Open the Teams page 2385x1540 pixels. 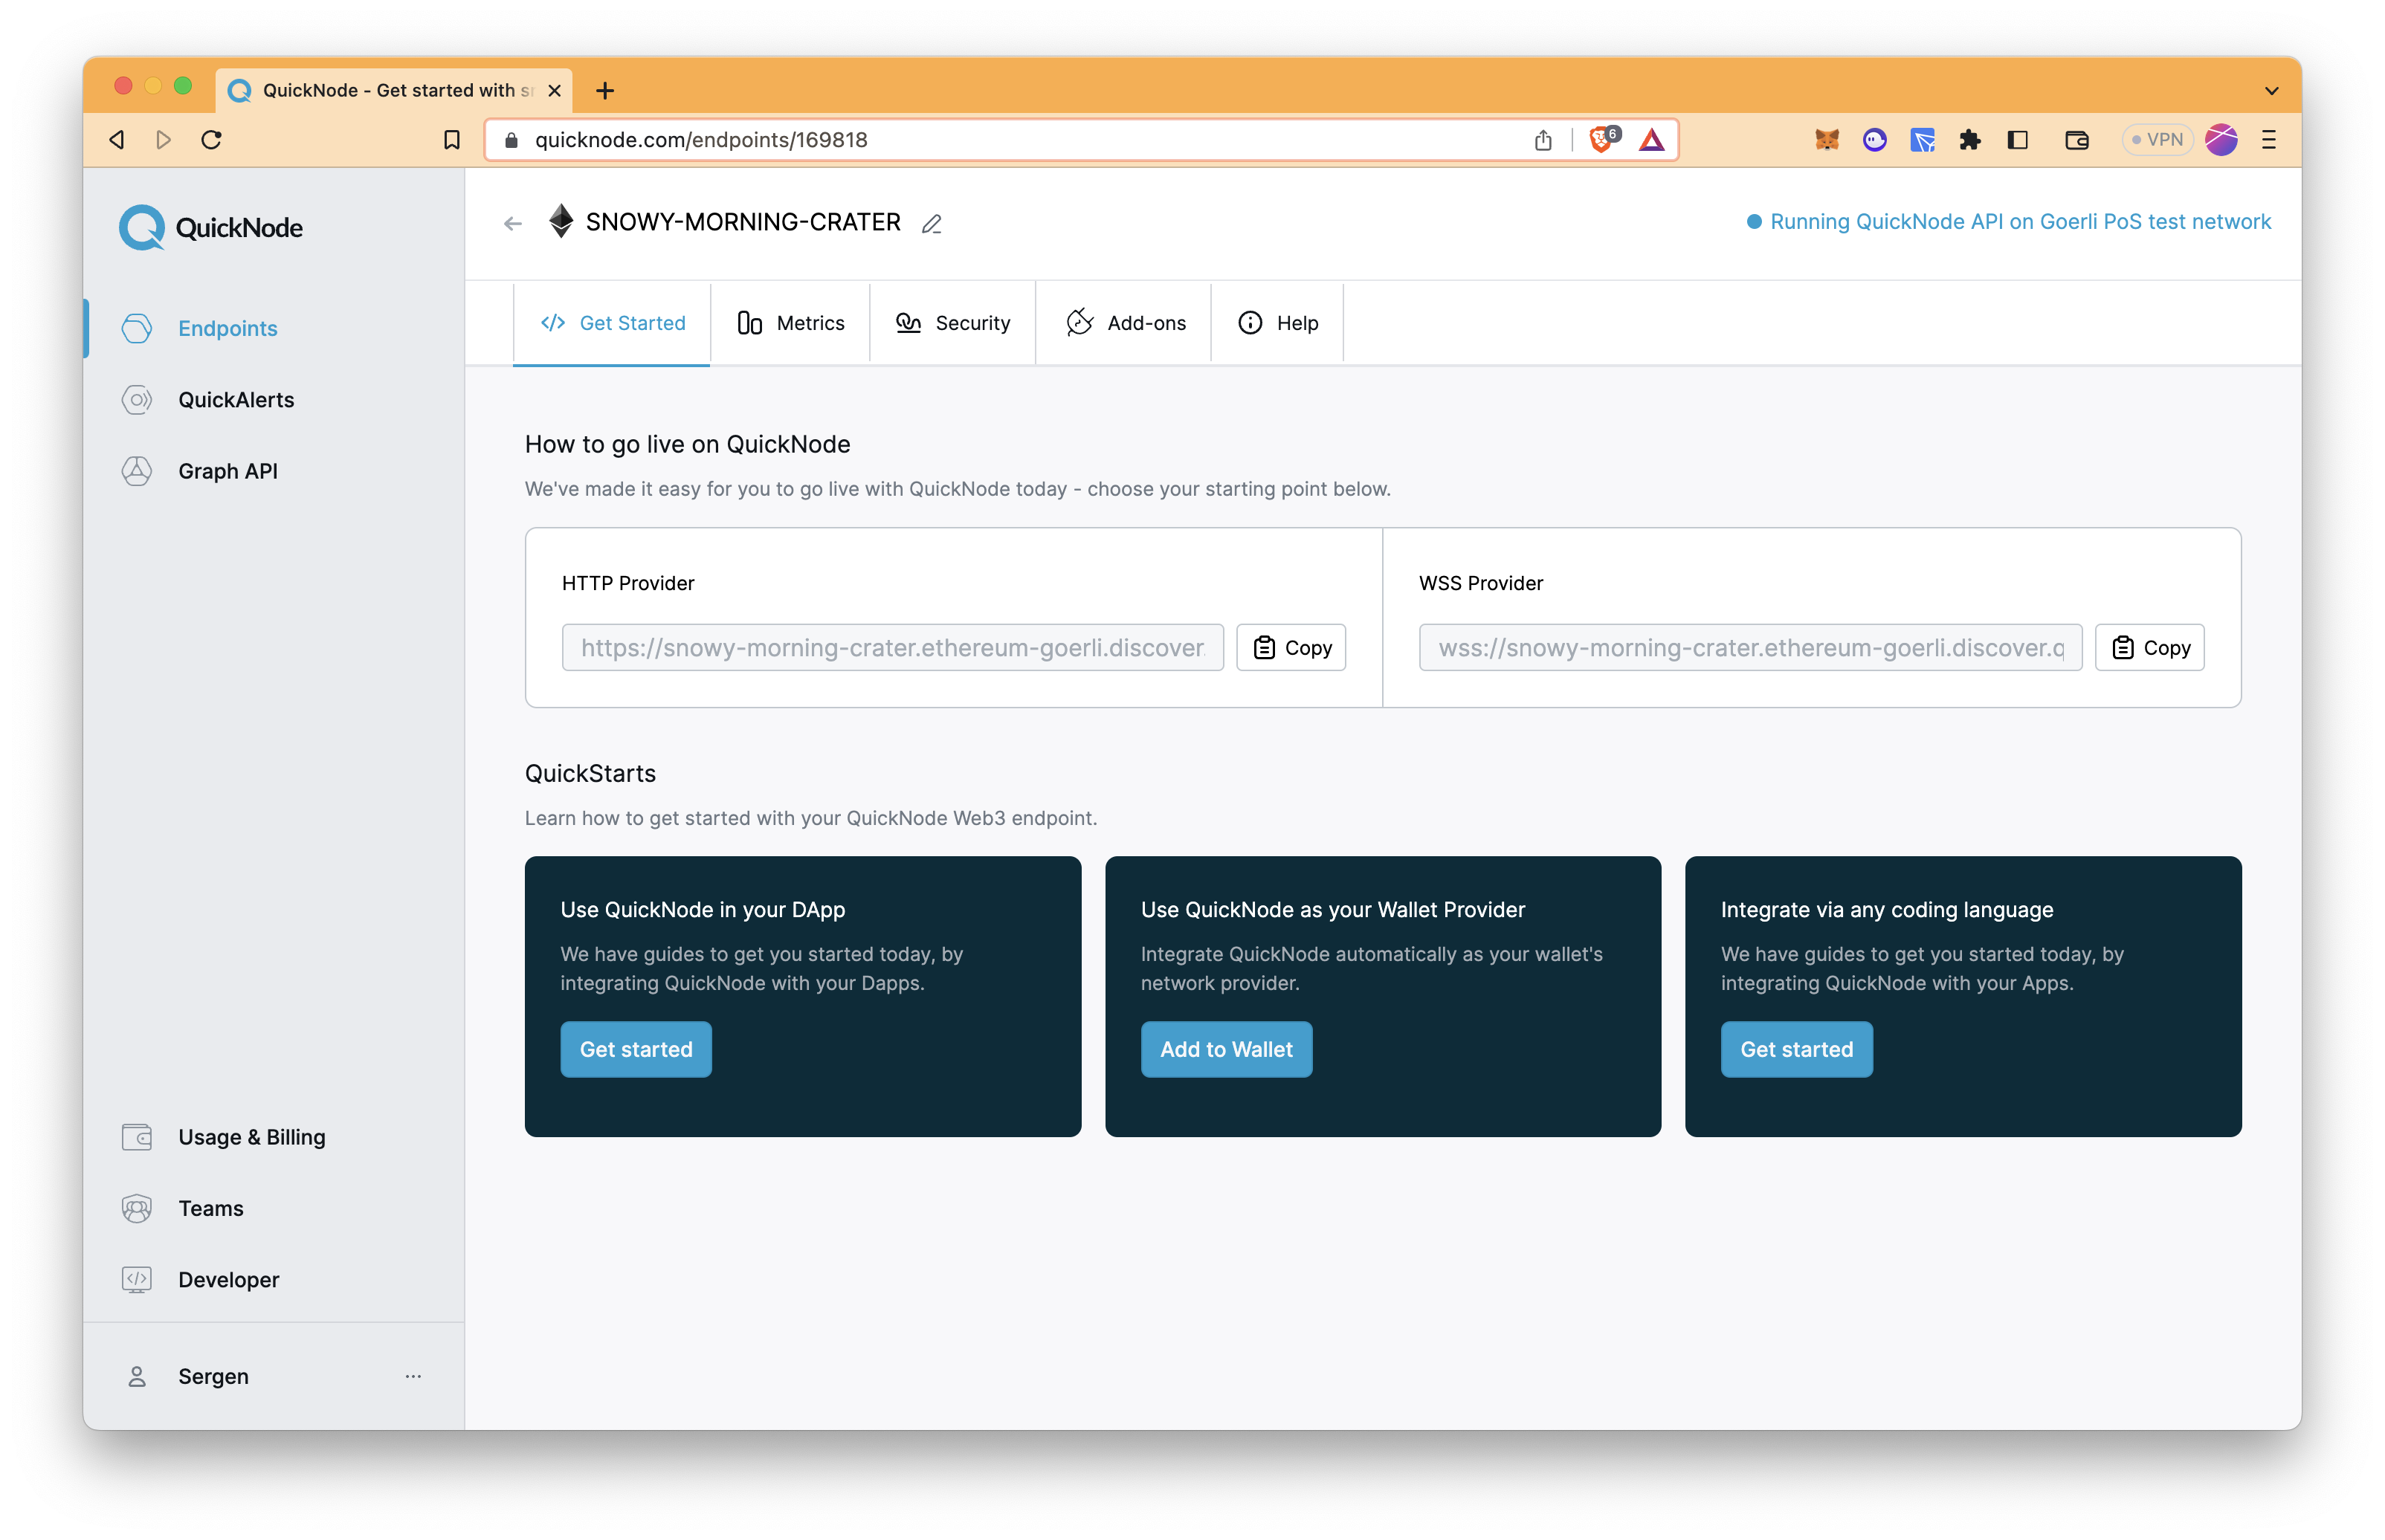(x=210, y=1208)
